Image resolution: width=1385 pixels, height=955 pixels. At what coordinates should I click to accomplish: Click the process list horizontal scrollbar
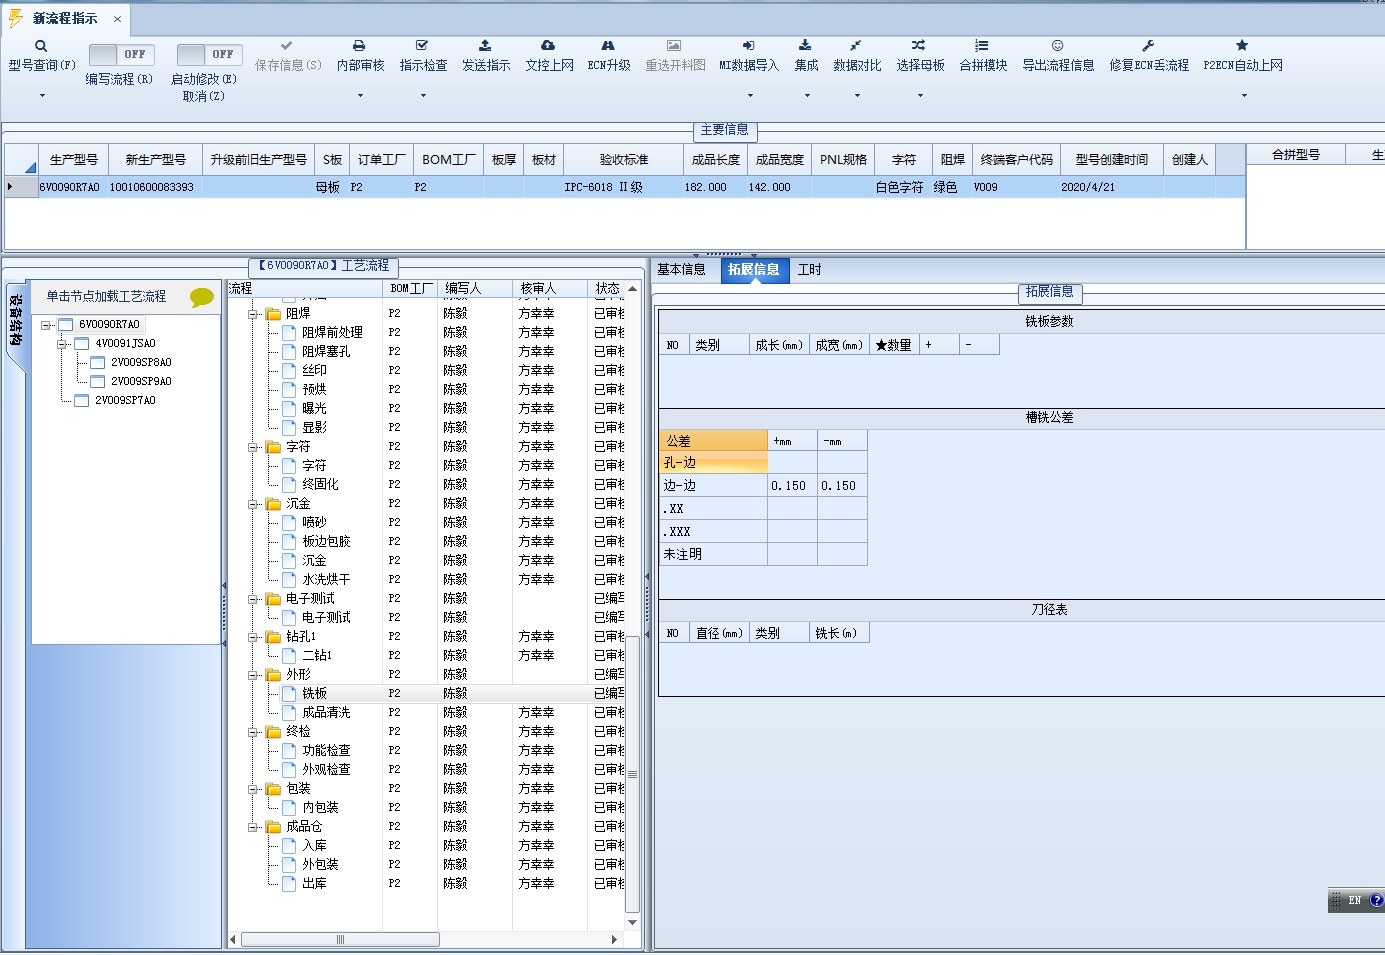coord(340,940)
